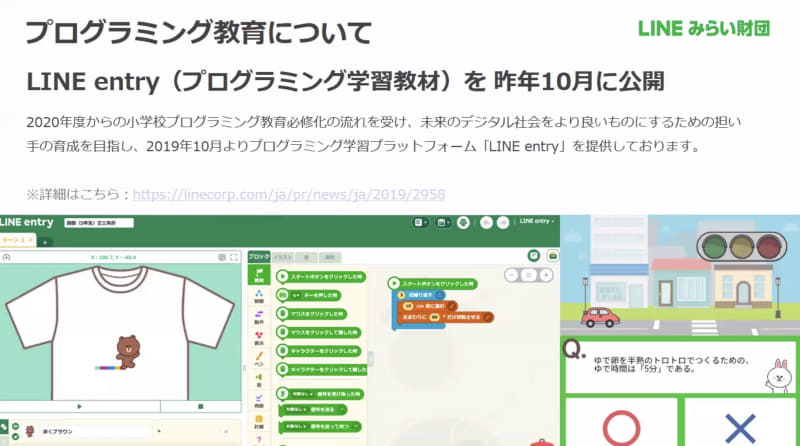Reset the block workspace zoom
This screenshot has width=800, height=446.
click(x=529, y=276)
